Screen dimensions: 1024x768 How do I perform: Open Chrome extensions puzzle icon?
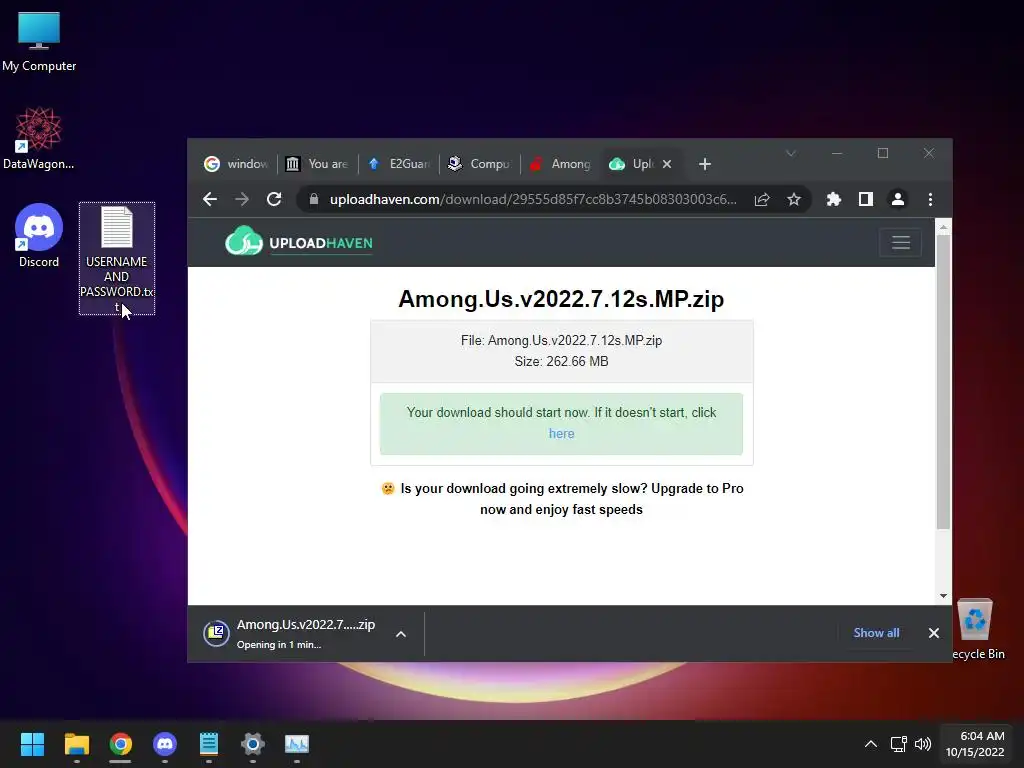[833, 199]
